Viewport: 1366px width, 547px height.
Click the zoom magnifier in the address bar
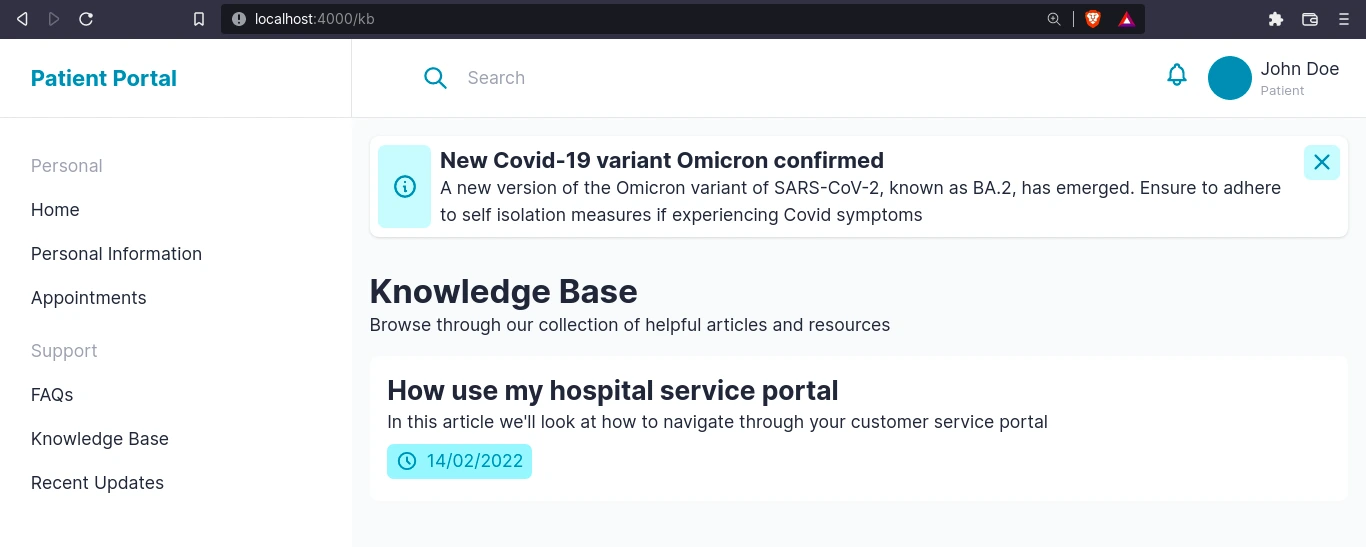[1054, 19]
